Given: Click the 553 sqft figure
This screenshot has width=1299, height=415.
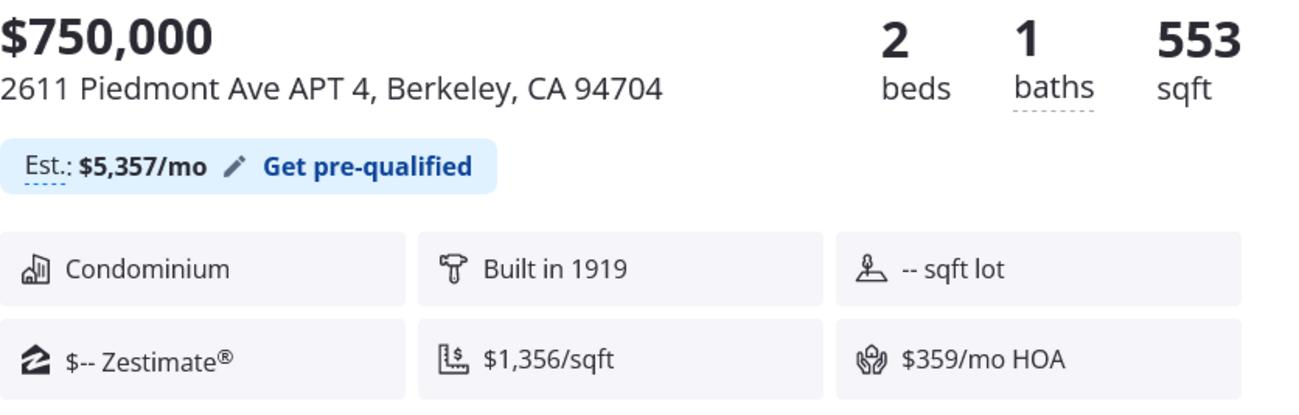Looking at the screenshot, I should 1198,42.
